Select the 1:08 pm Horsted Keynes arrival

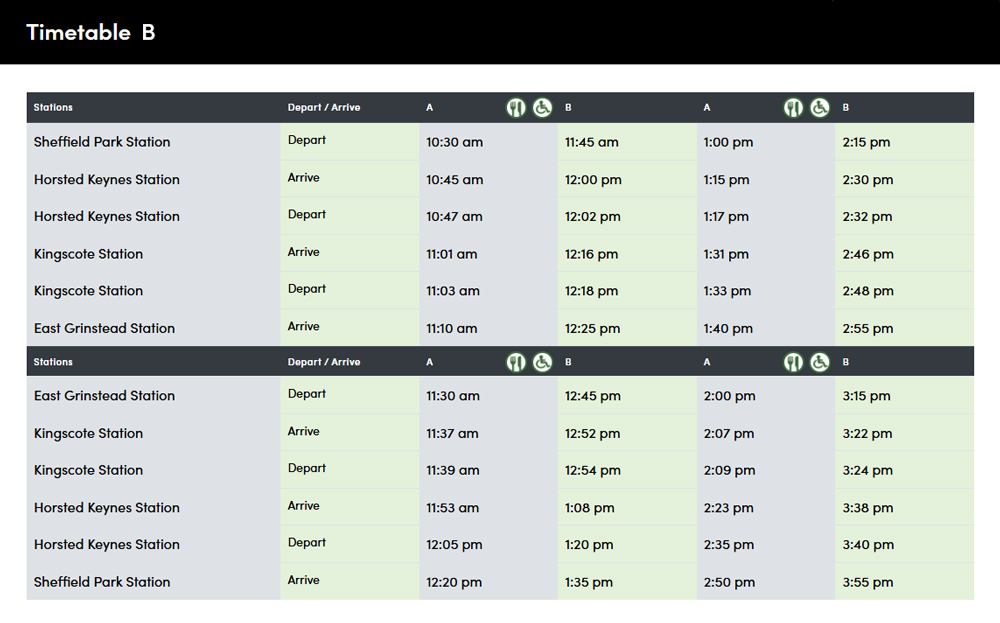pyautogui.click(x=589, y=508)
